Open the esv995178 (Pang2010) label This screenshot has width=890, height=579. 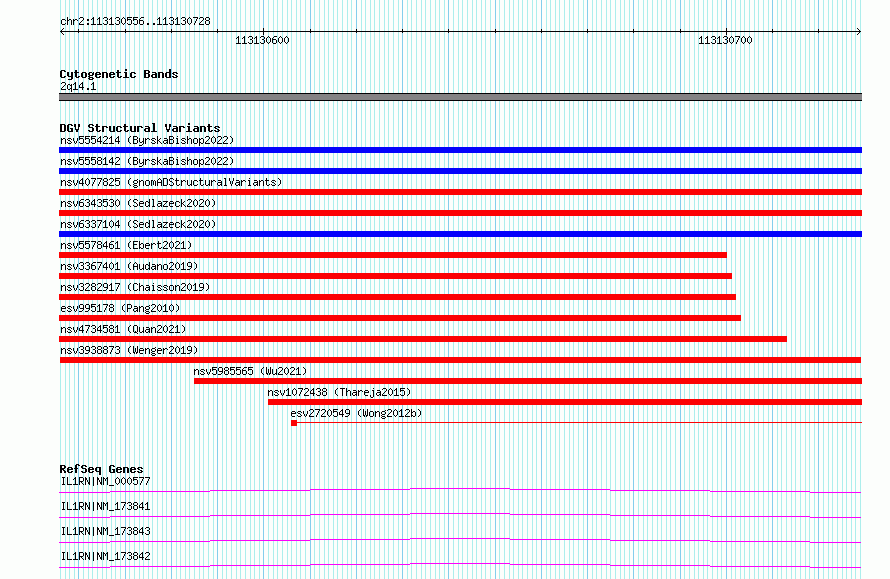[x=120, y=308]
